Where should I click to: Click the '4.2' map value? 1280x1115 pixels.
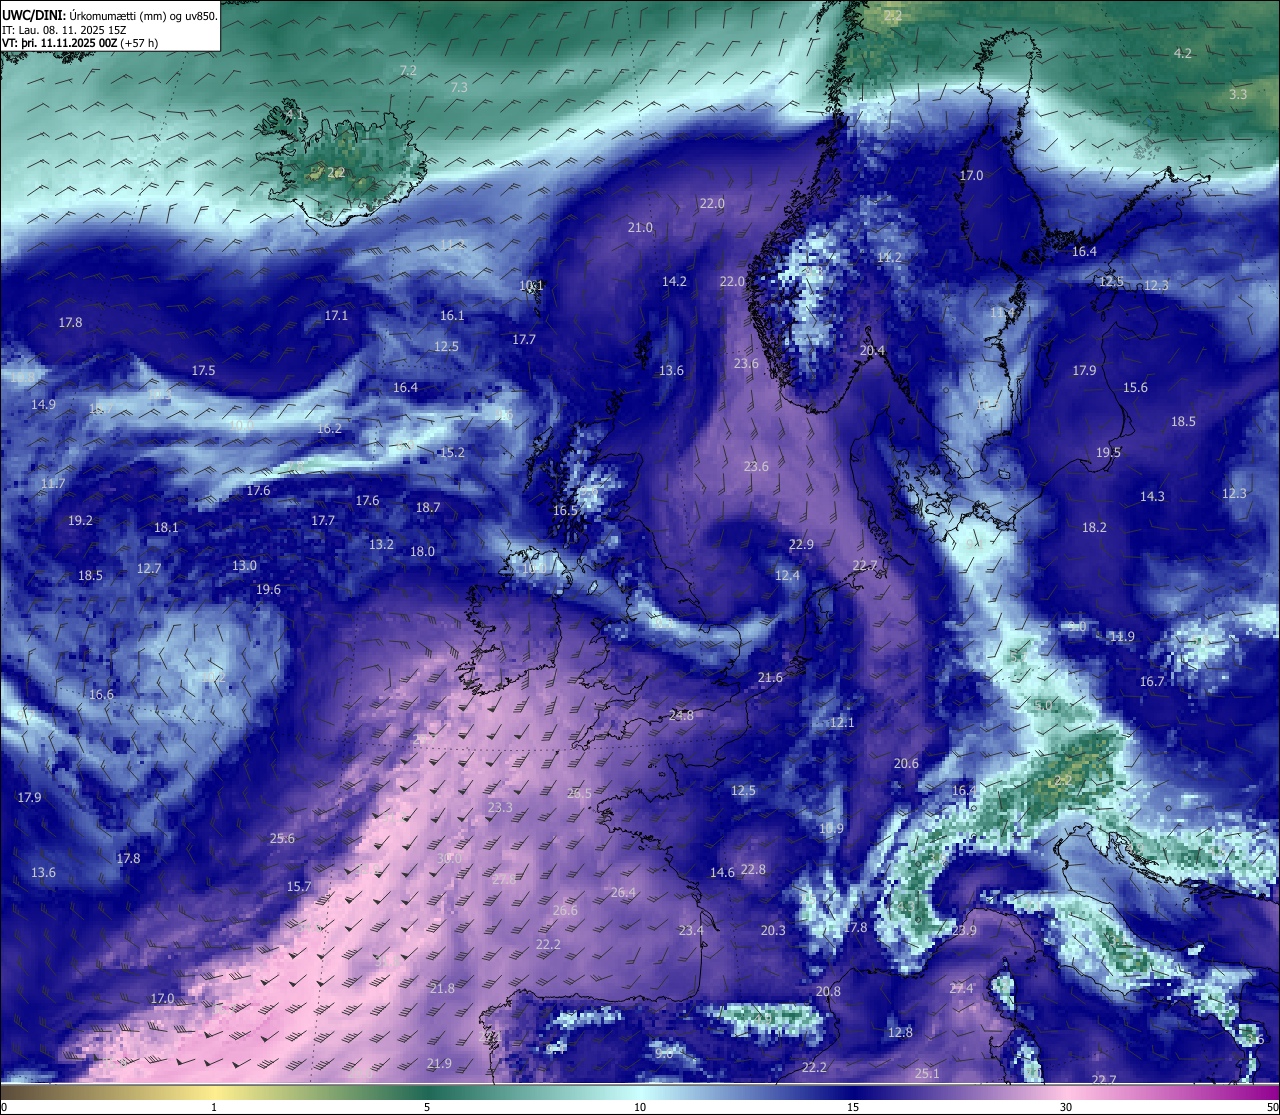[1183, 53]
